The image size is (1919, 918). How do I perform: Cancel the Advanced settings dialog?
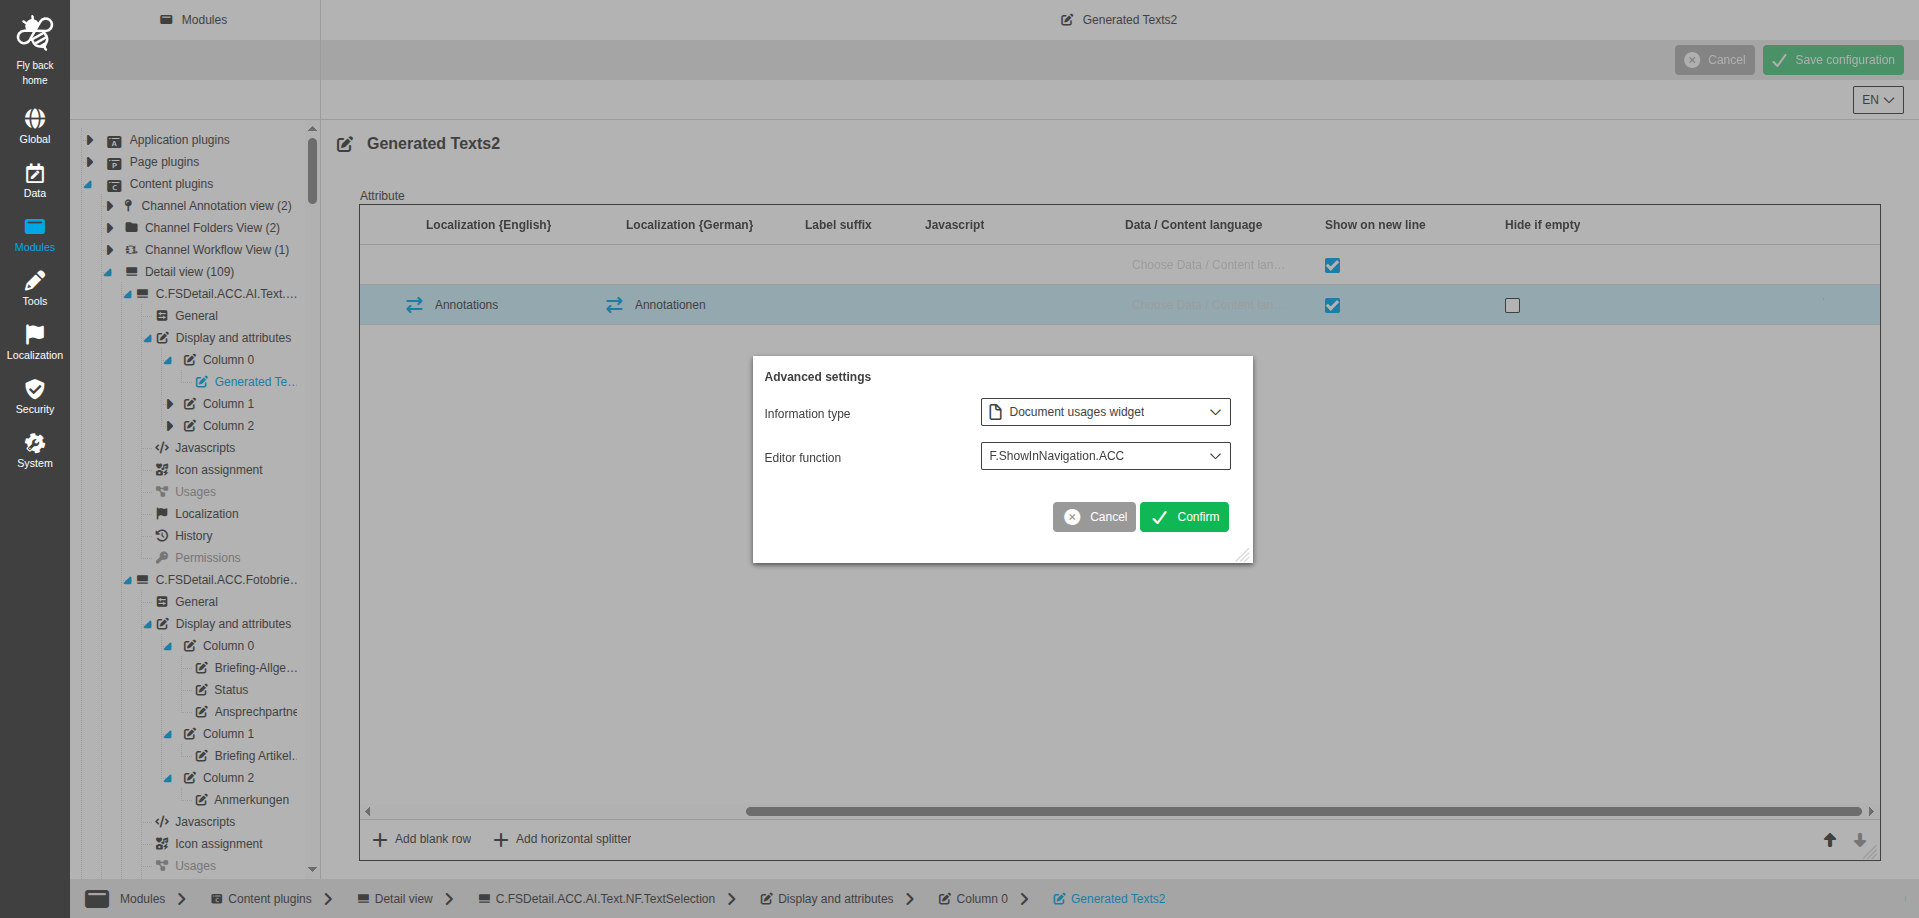pyautogui.click(x=1094, y=517)
